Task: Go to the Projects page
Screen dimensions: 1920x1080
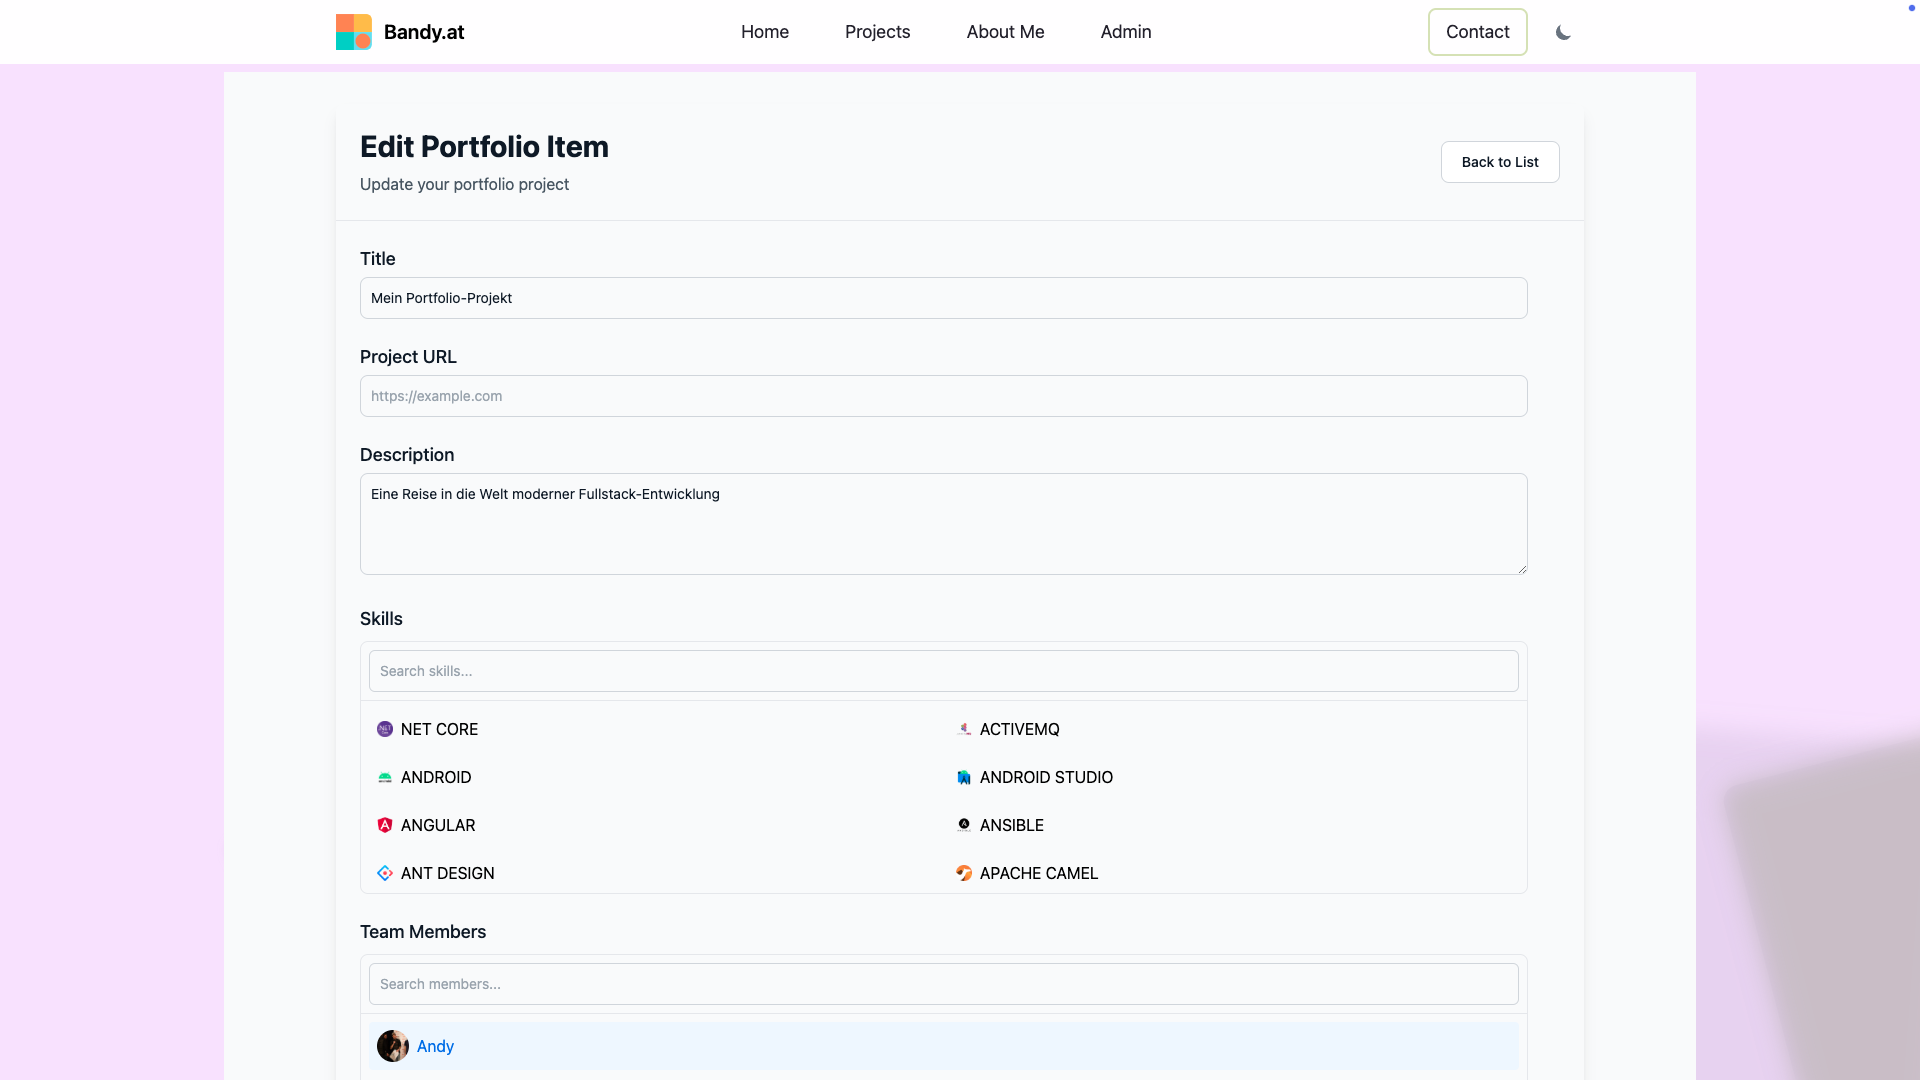Action: pyautogui.click(x=878, y=32)
